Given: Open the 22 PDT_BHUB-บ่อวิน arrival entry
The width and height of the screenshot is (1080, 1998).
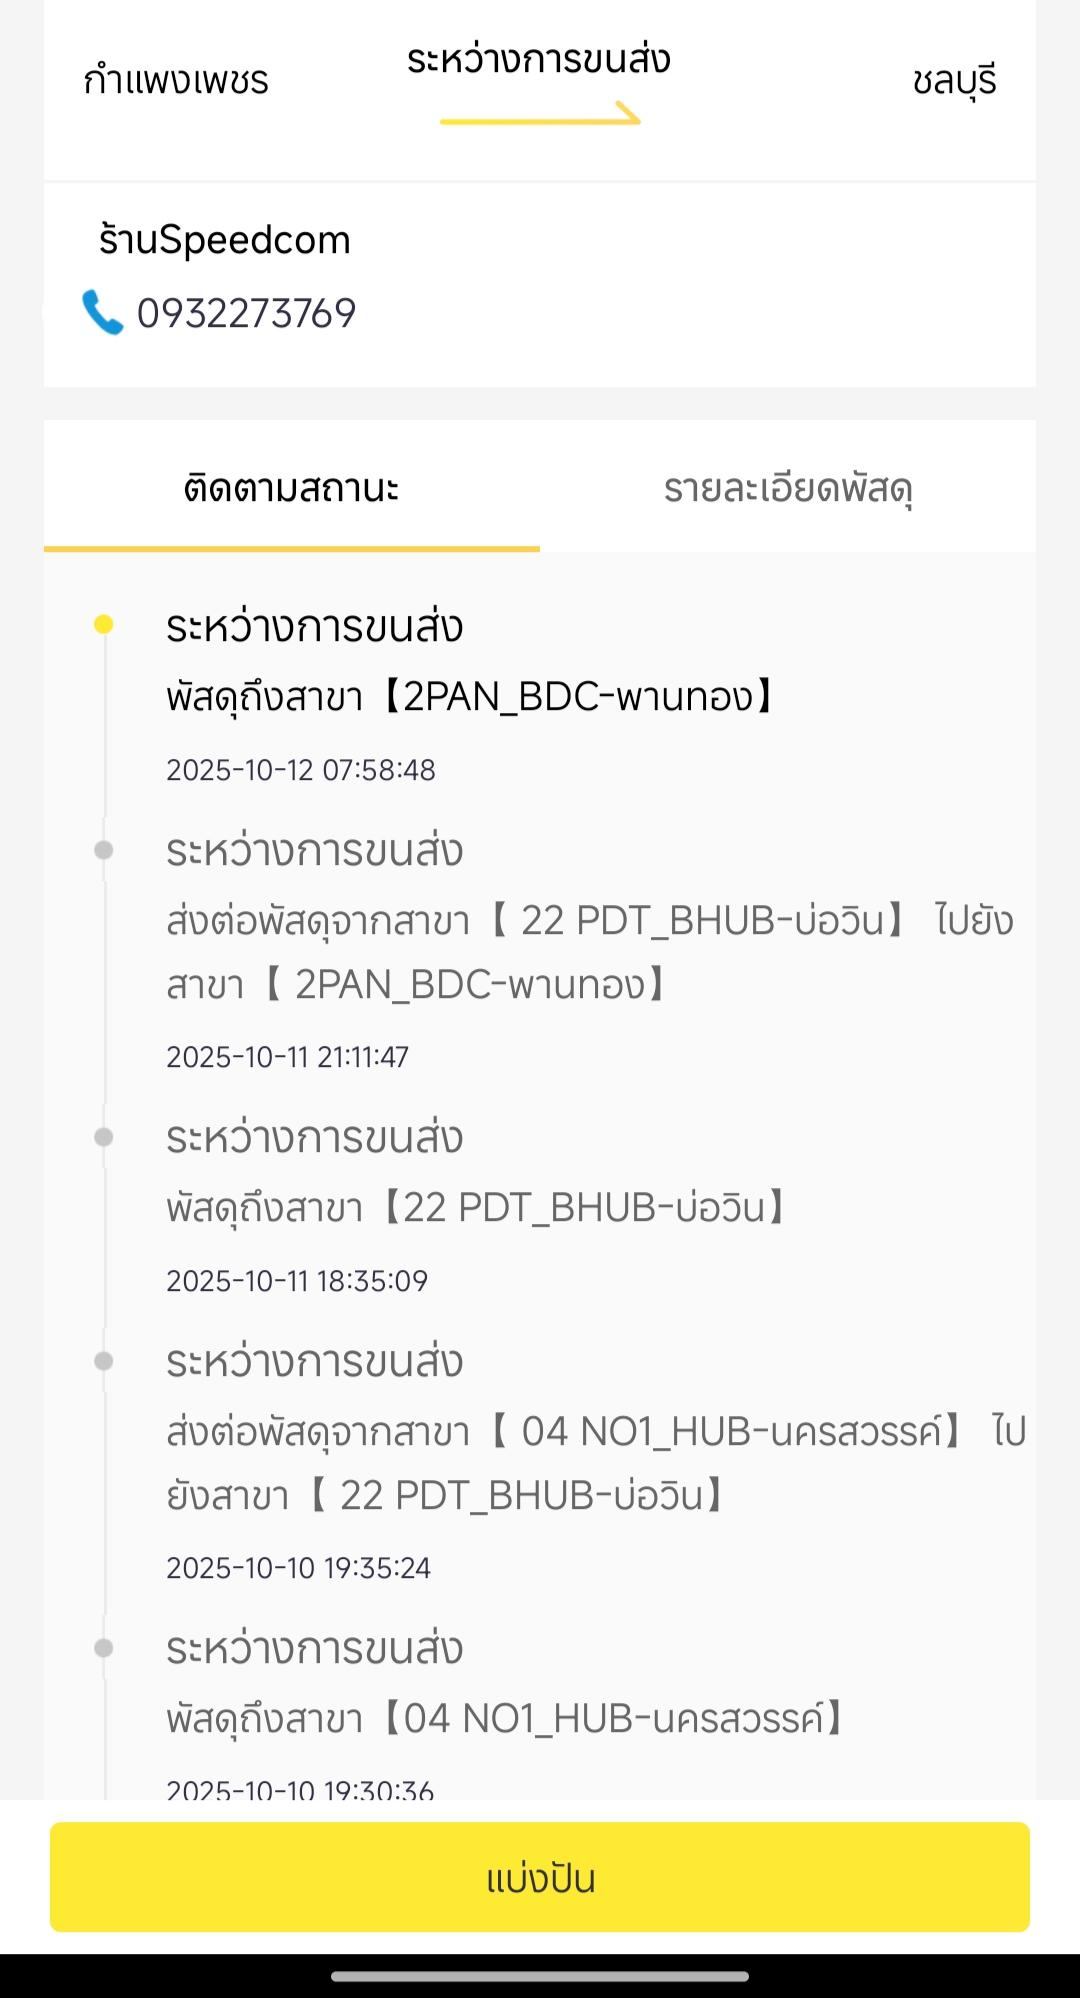Looking at the screenshot, I should [476, 1208].
